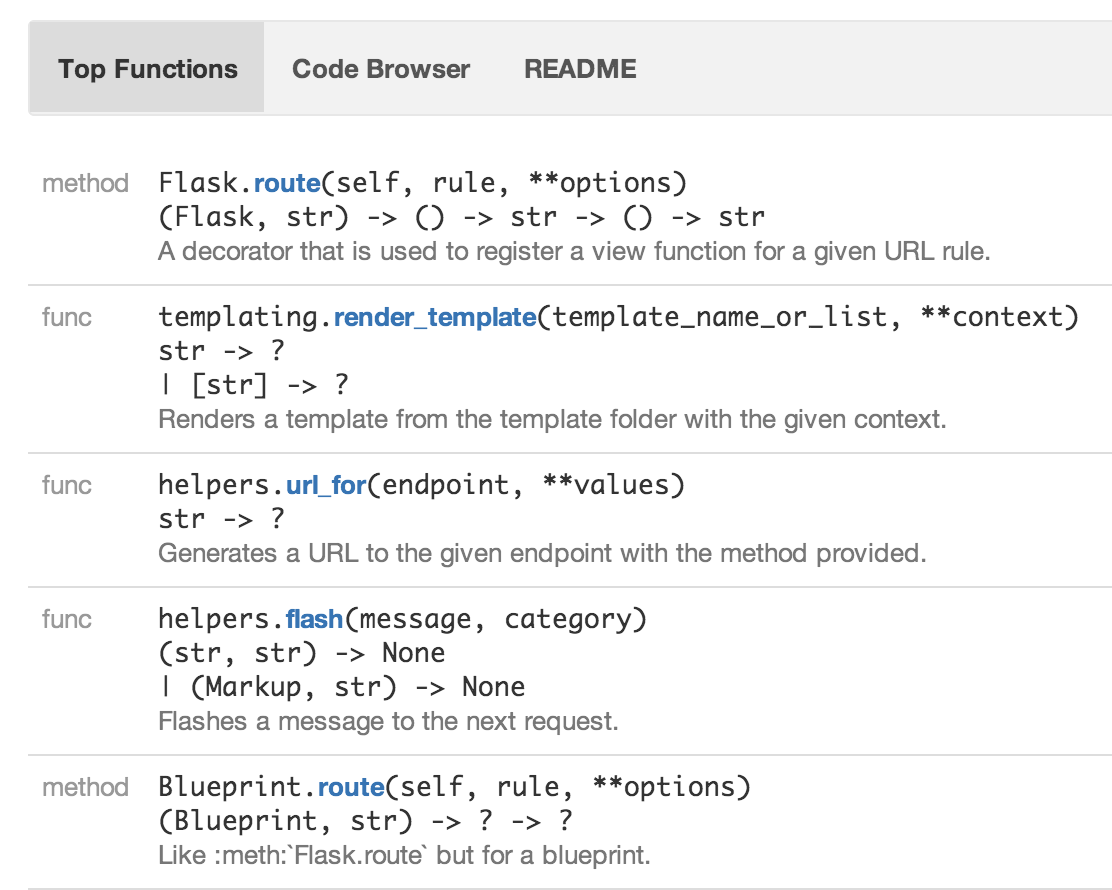The image size is (1112, 890).
Task: Click "(self, rule, **options)" after Blueprint.route
Action: coord(568,787)
